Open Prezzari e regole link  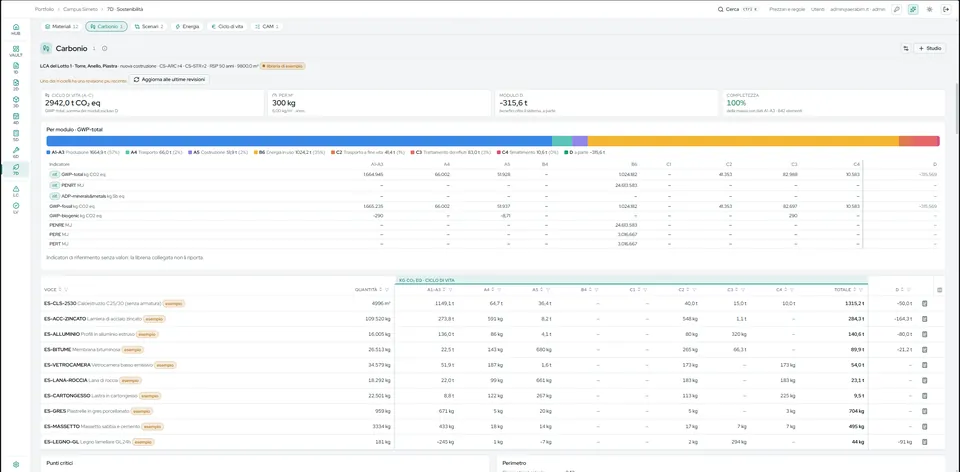click(787, 9)
